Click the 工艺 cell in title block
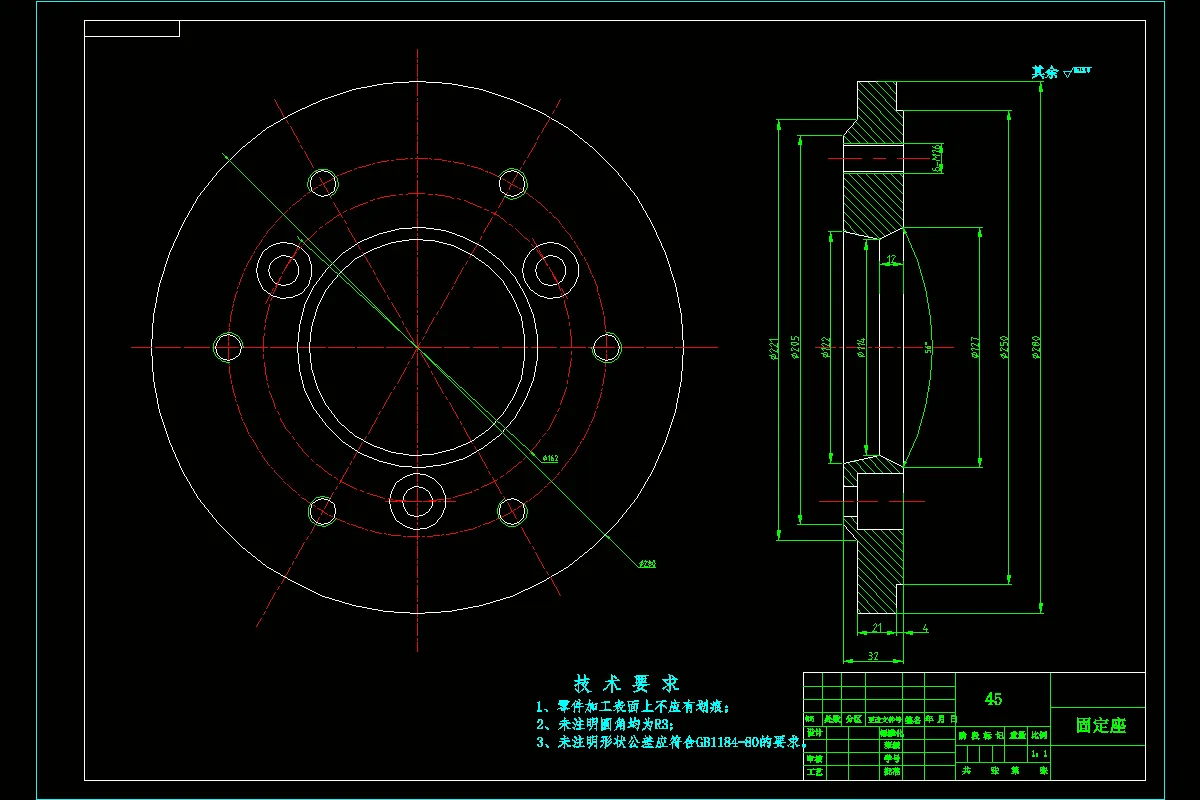 (x=813, y=772)
